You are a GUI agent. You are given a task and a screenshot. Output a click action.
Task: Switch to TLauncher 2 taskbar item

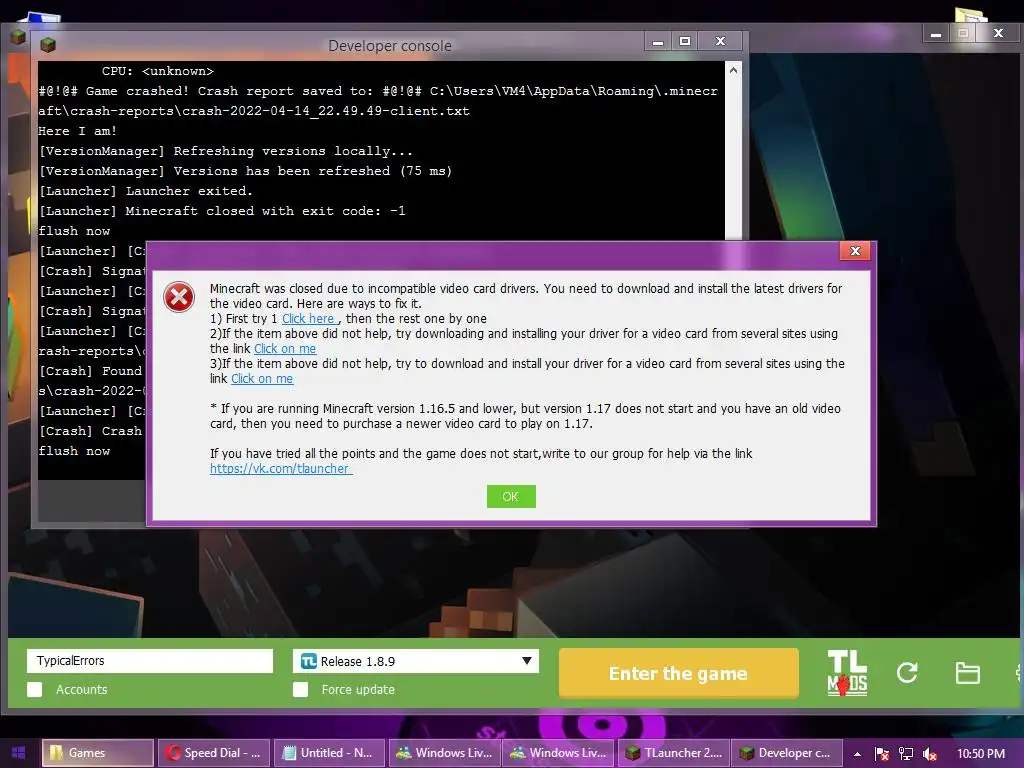pos(673,753)
